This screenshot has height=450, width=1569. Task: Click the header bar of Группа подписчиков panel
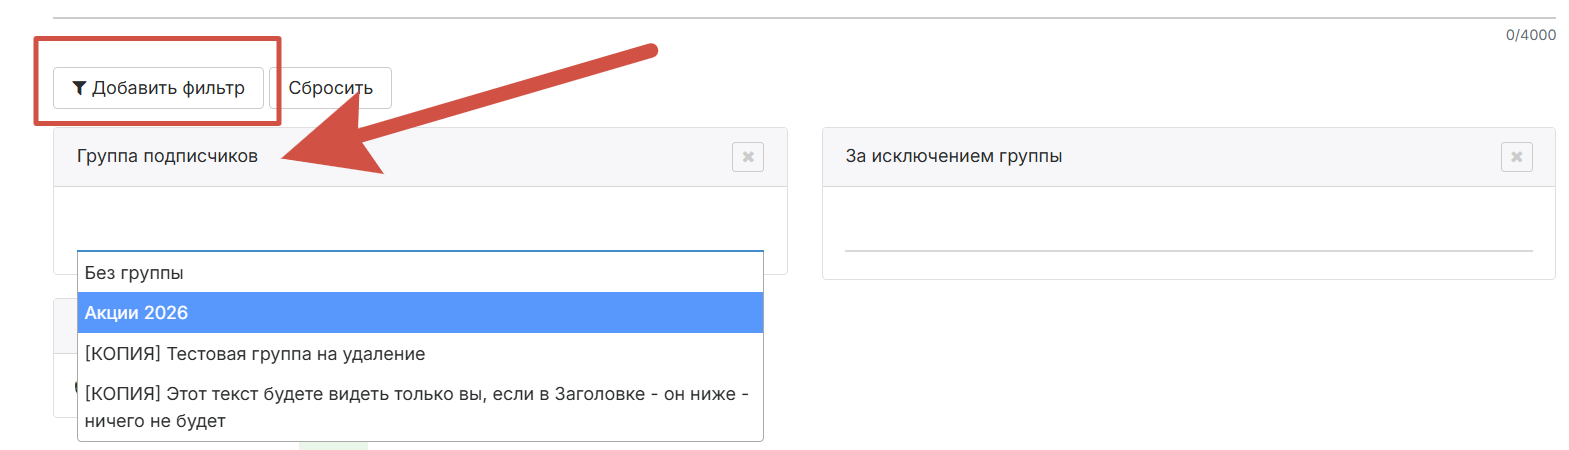[x=500, y=157]
